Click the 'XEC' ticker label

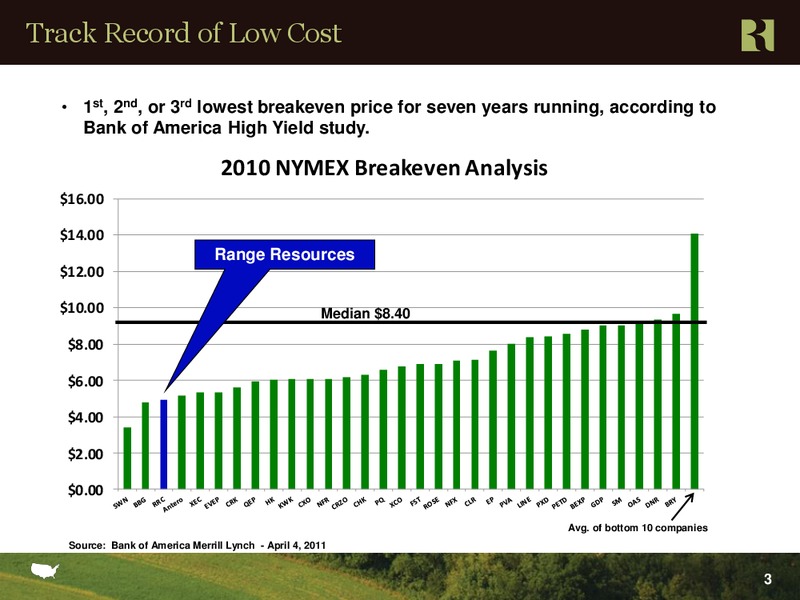pyautogui.click(x=195, y=502)
